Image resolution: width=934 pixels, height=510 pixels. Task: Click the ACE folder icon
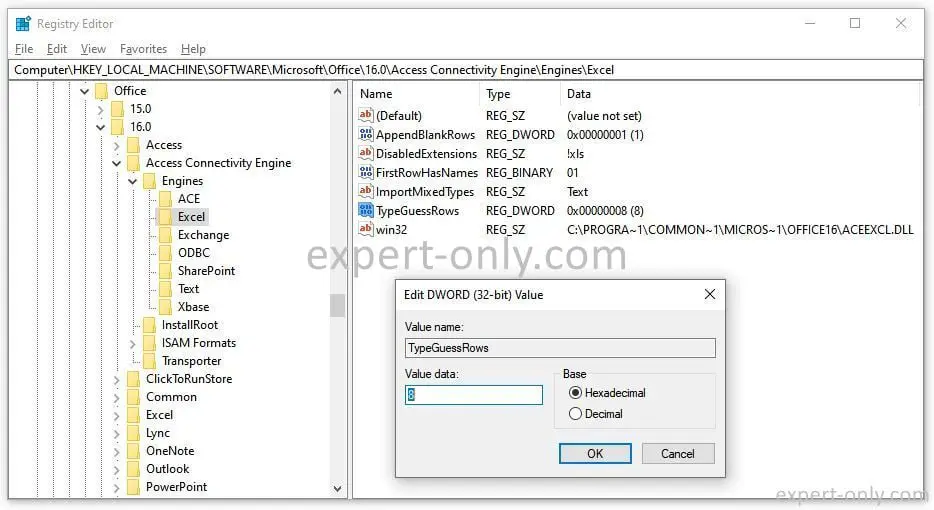(166, 198)
